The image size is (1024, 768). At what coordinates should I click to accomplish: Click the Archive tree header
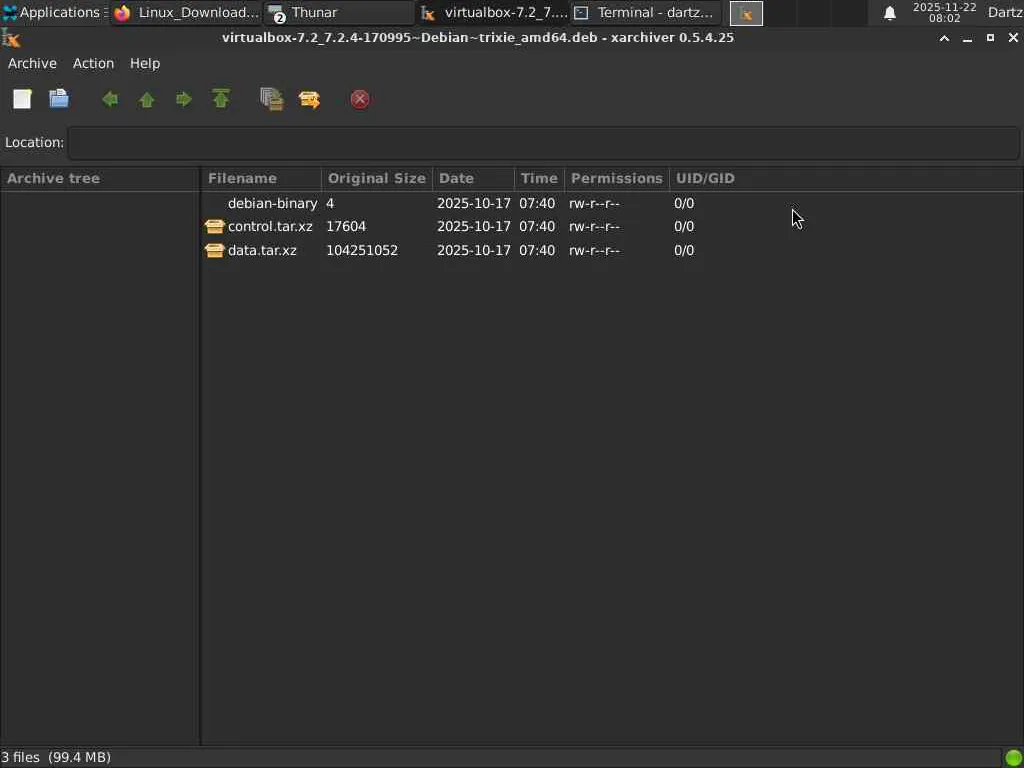(100, 178)
